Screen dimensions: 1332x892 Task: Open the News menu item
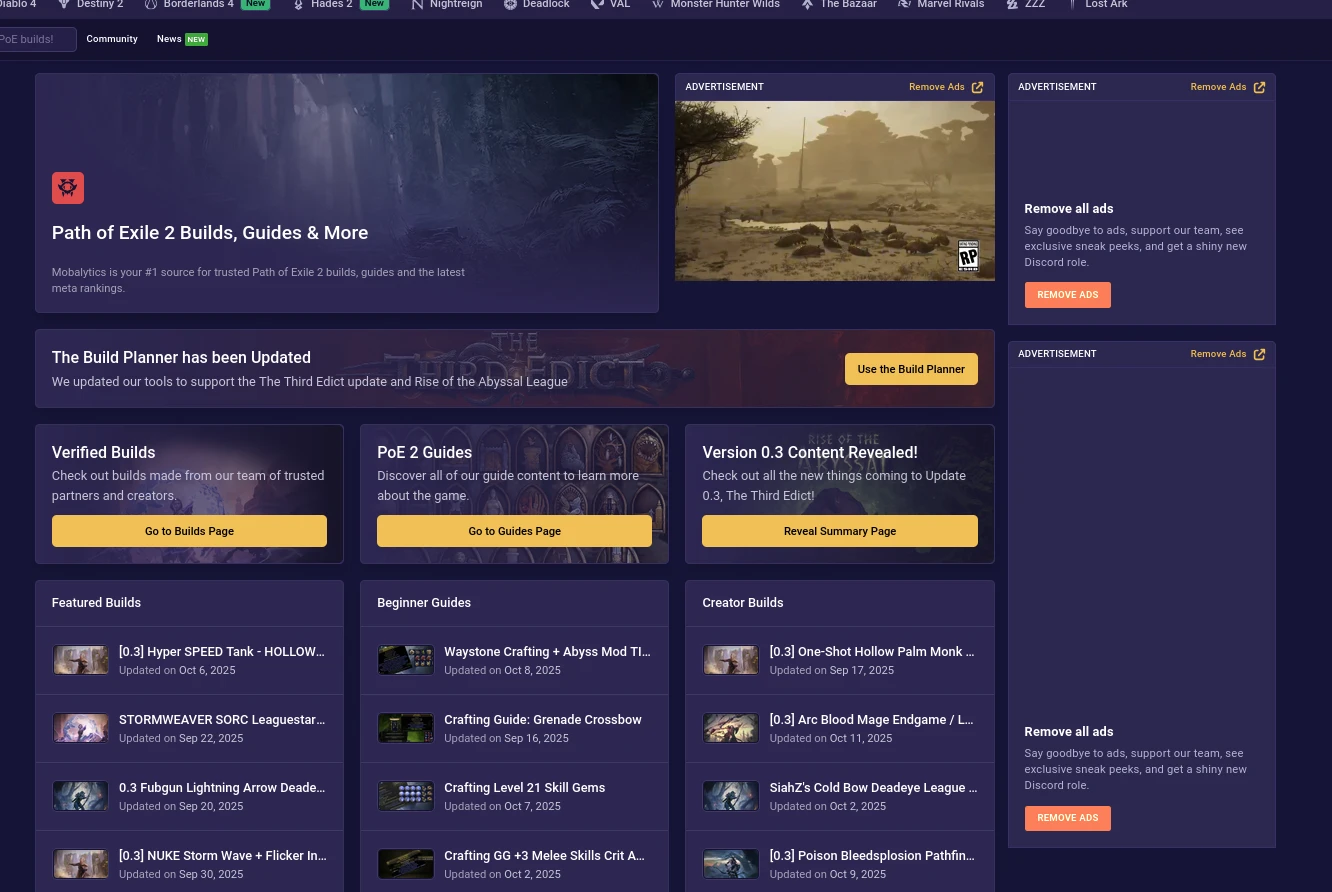point(169,39)
